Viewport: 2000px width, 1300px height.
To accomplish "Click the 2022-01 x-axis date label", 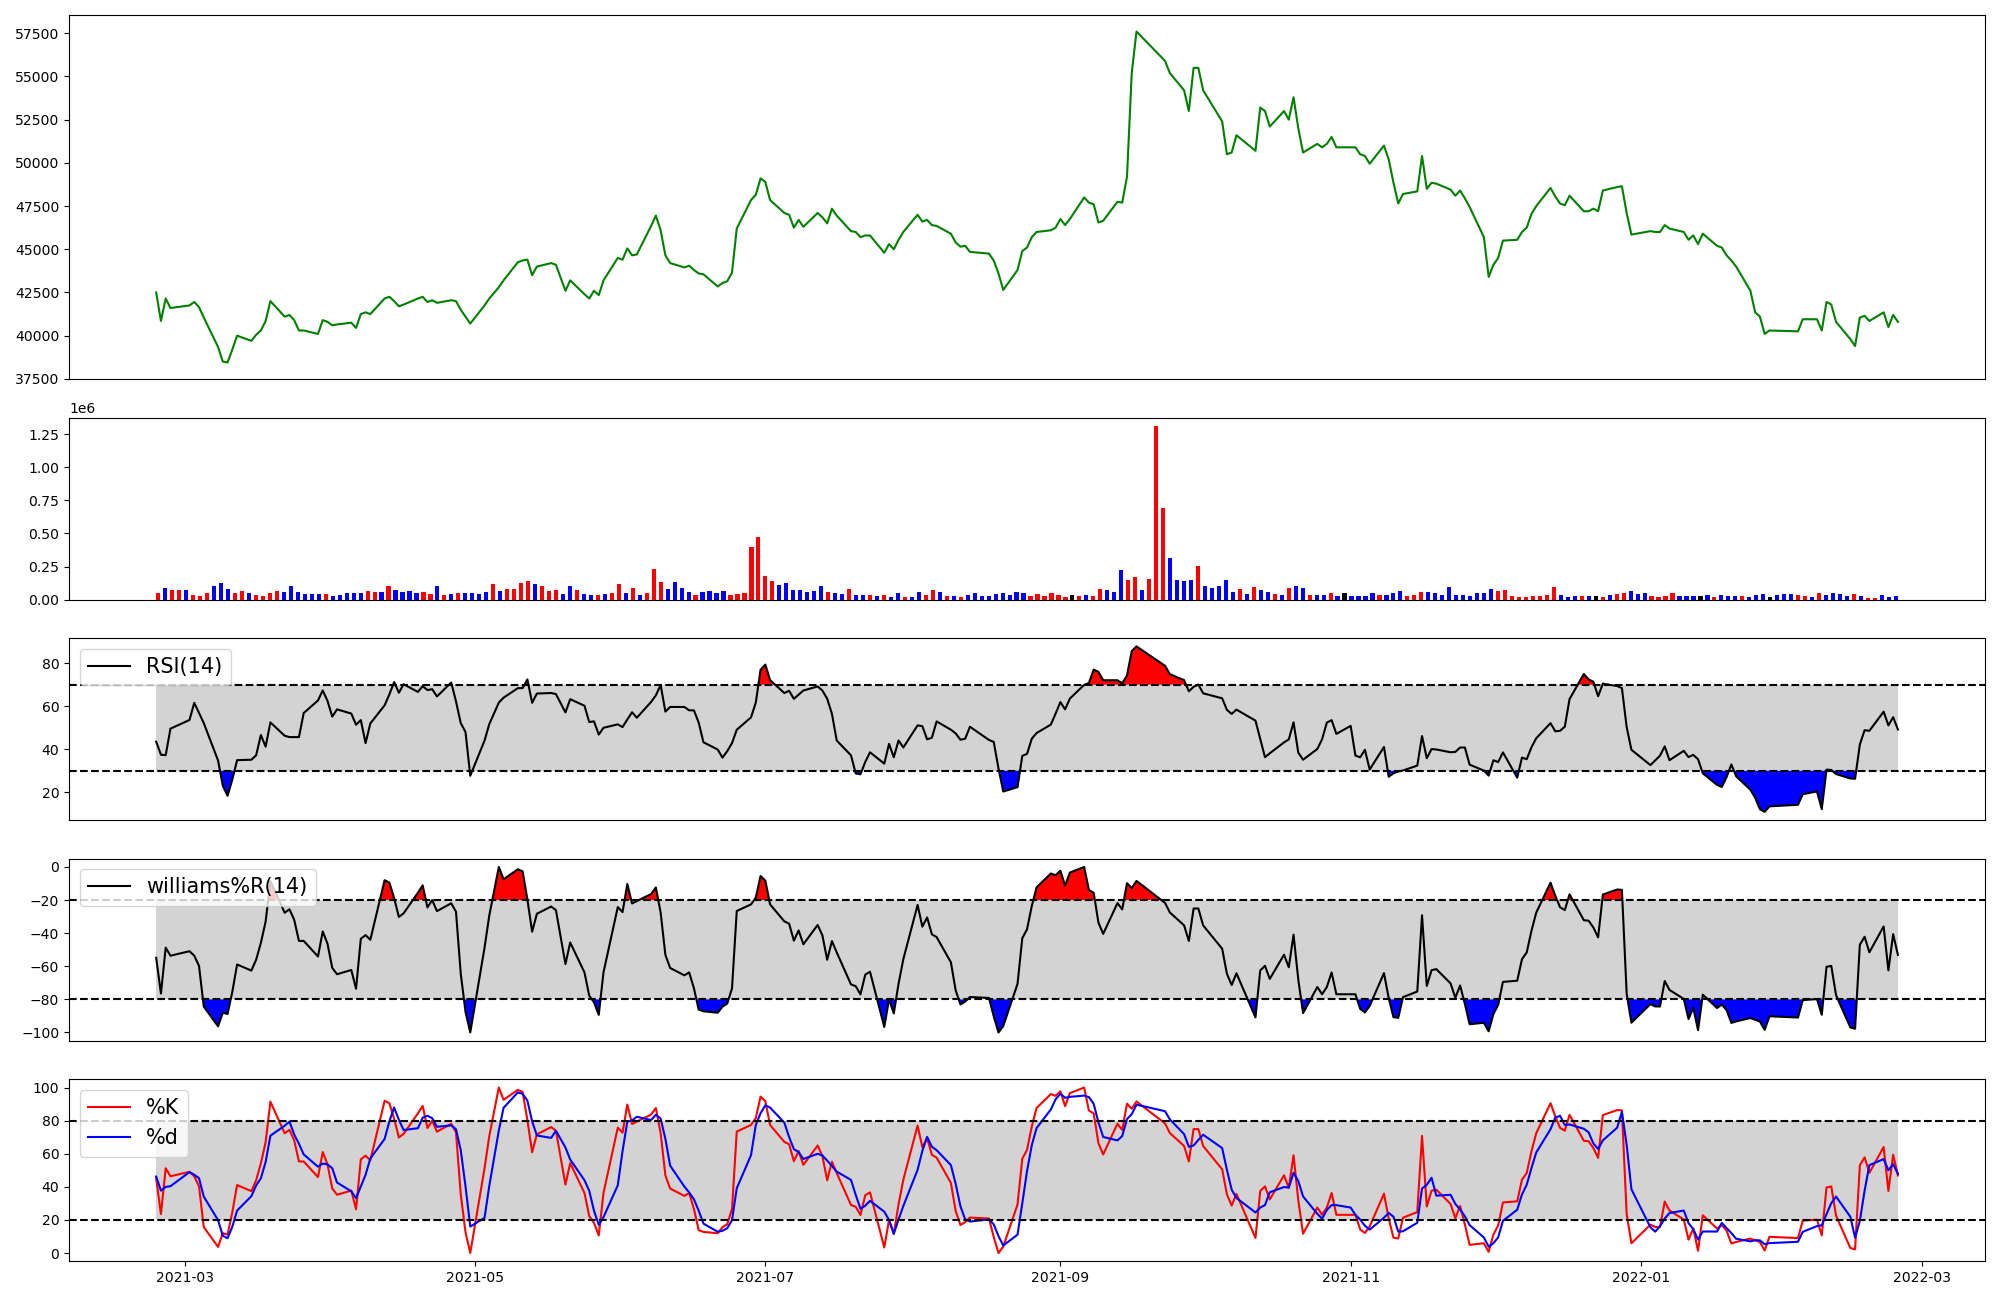I will tap(1641, 1276).
